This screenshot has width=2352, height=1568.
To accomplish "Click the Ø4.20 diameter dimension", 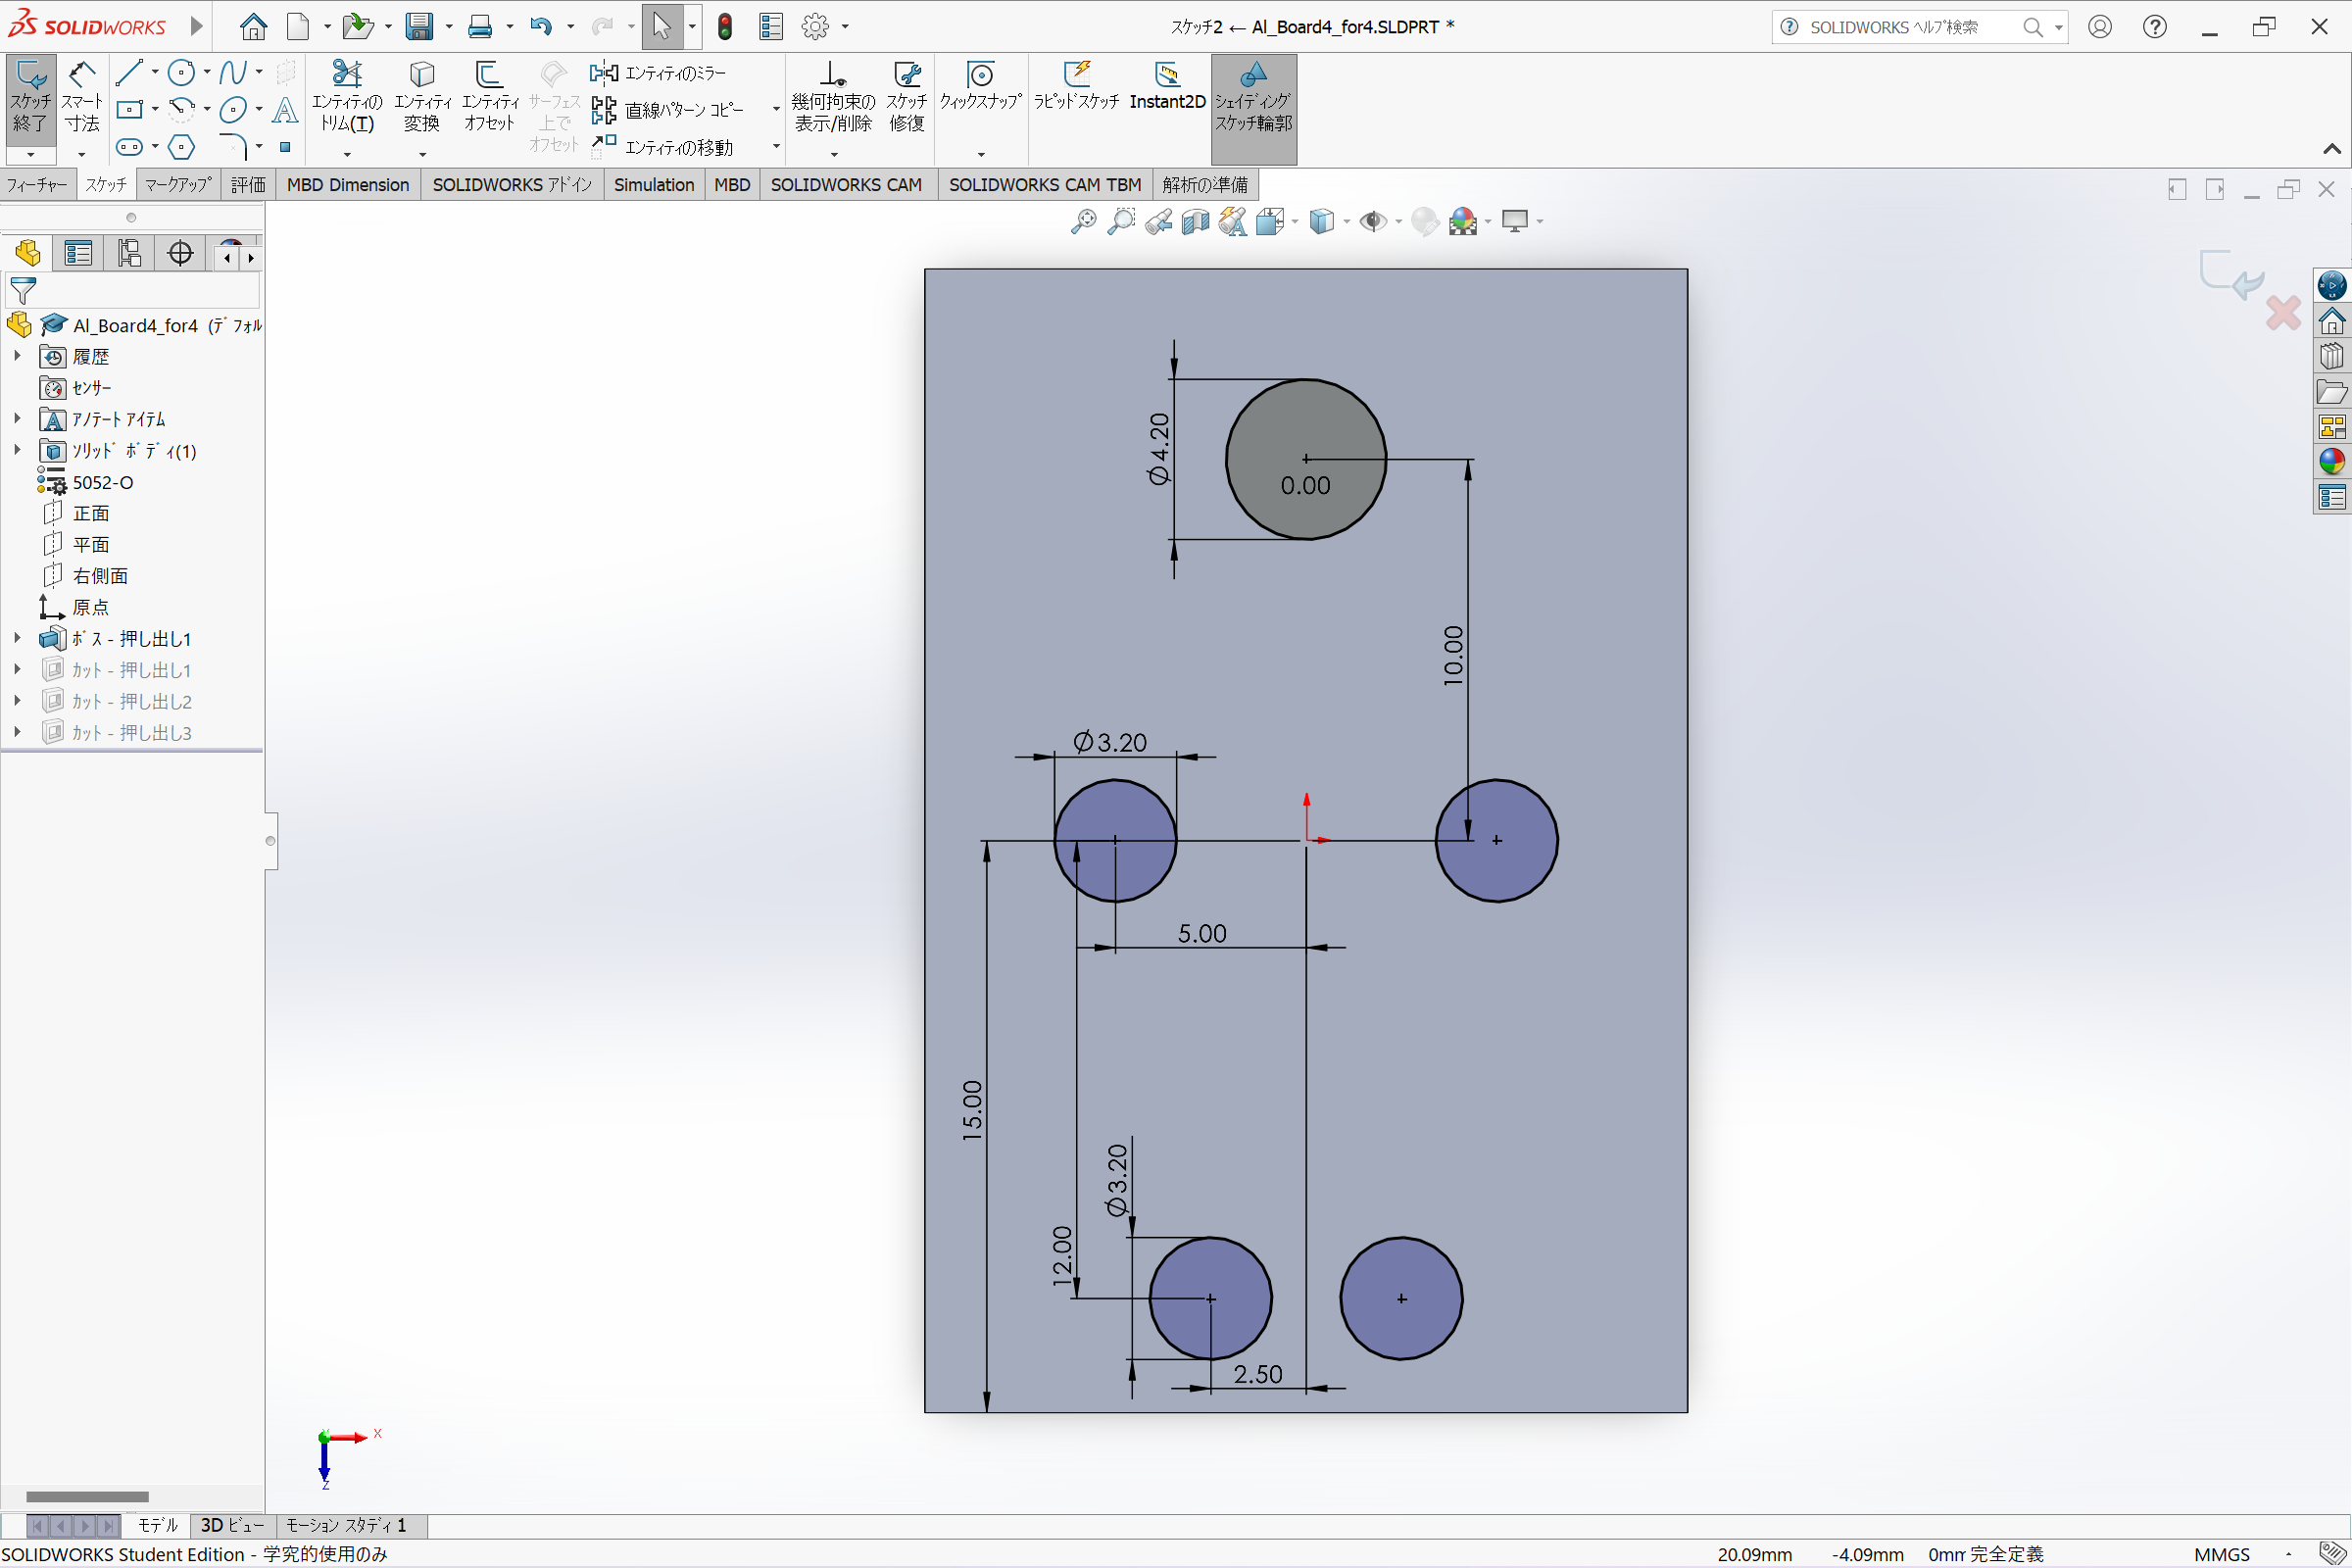I will click(x=1158, y=448).
